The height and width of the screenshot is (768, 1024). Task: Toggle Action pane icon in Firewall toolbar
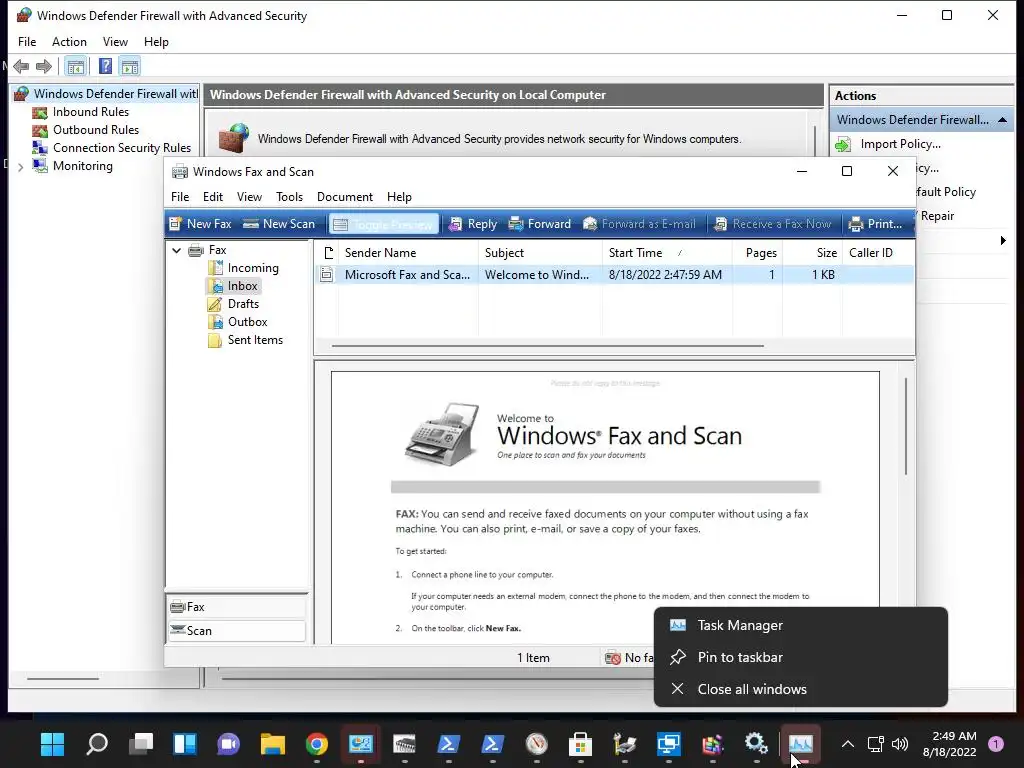point(130,66)
